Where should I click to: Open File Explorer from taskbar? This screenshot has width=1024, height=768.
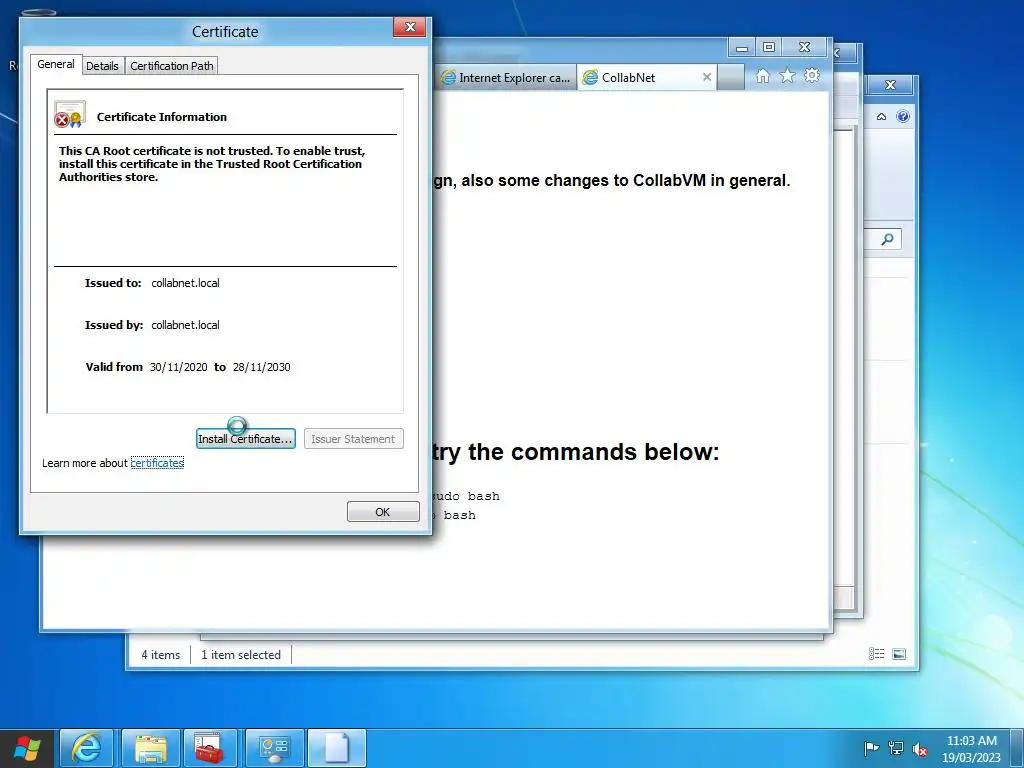coord(150,748)
